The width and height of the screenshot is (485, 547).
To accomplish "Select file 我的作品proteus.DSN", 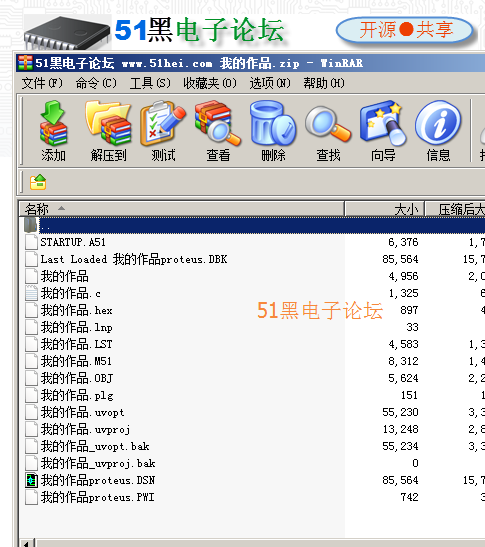I will 98,480.
